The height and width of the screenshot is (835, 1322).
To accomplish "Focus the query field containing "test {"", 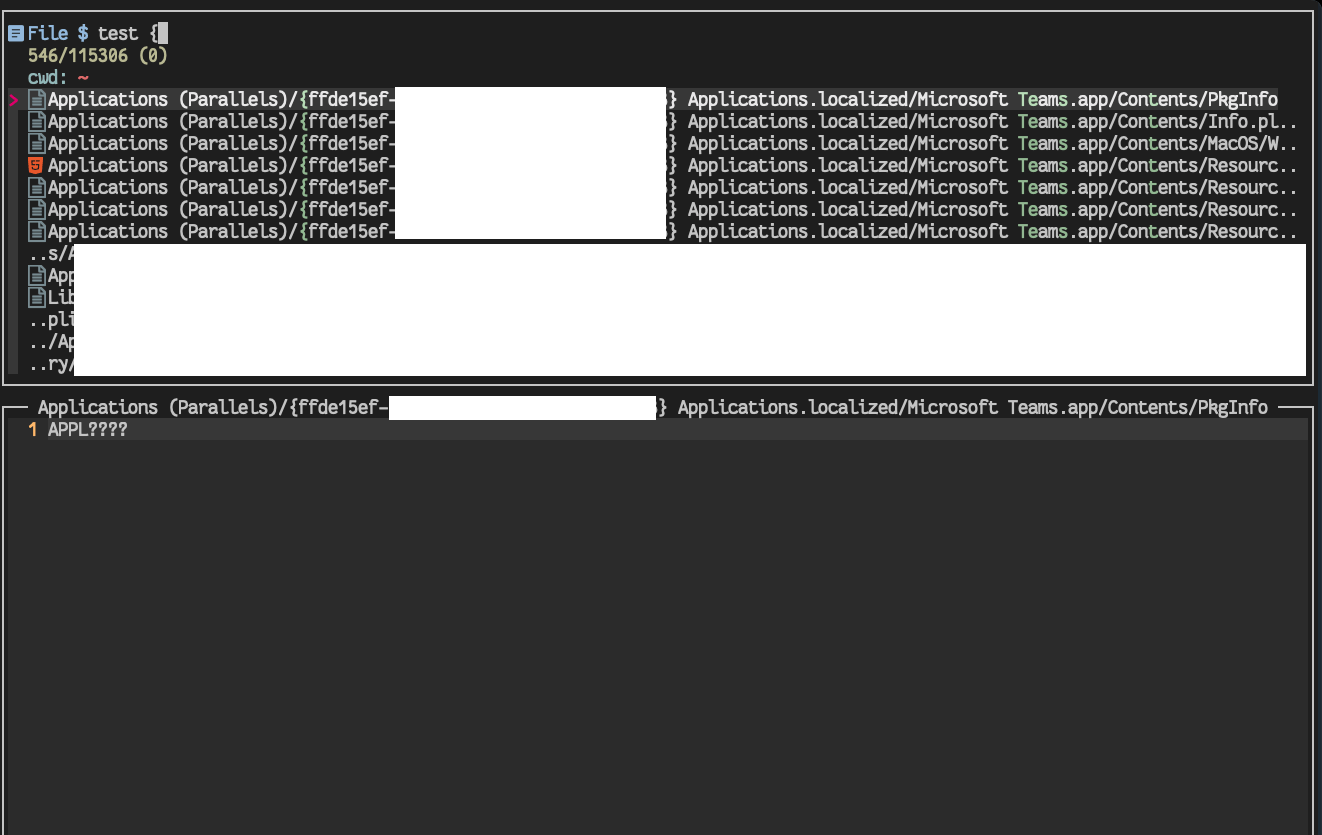I will pos(133,34).
